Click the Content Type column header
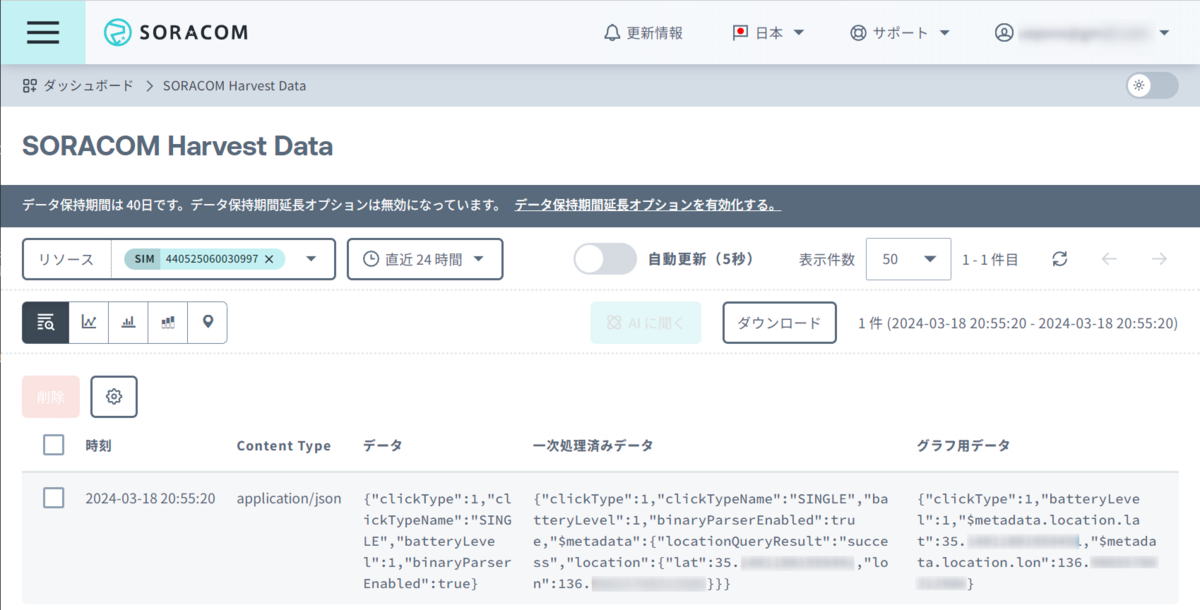Screen dimensions: 1200x610 coord(283,446)
